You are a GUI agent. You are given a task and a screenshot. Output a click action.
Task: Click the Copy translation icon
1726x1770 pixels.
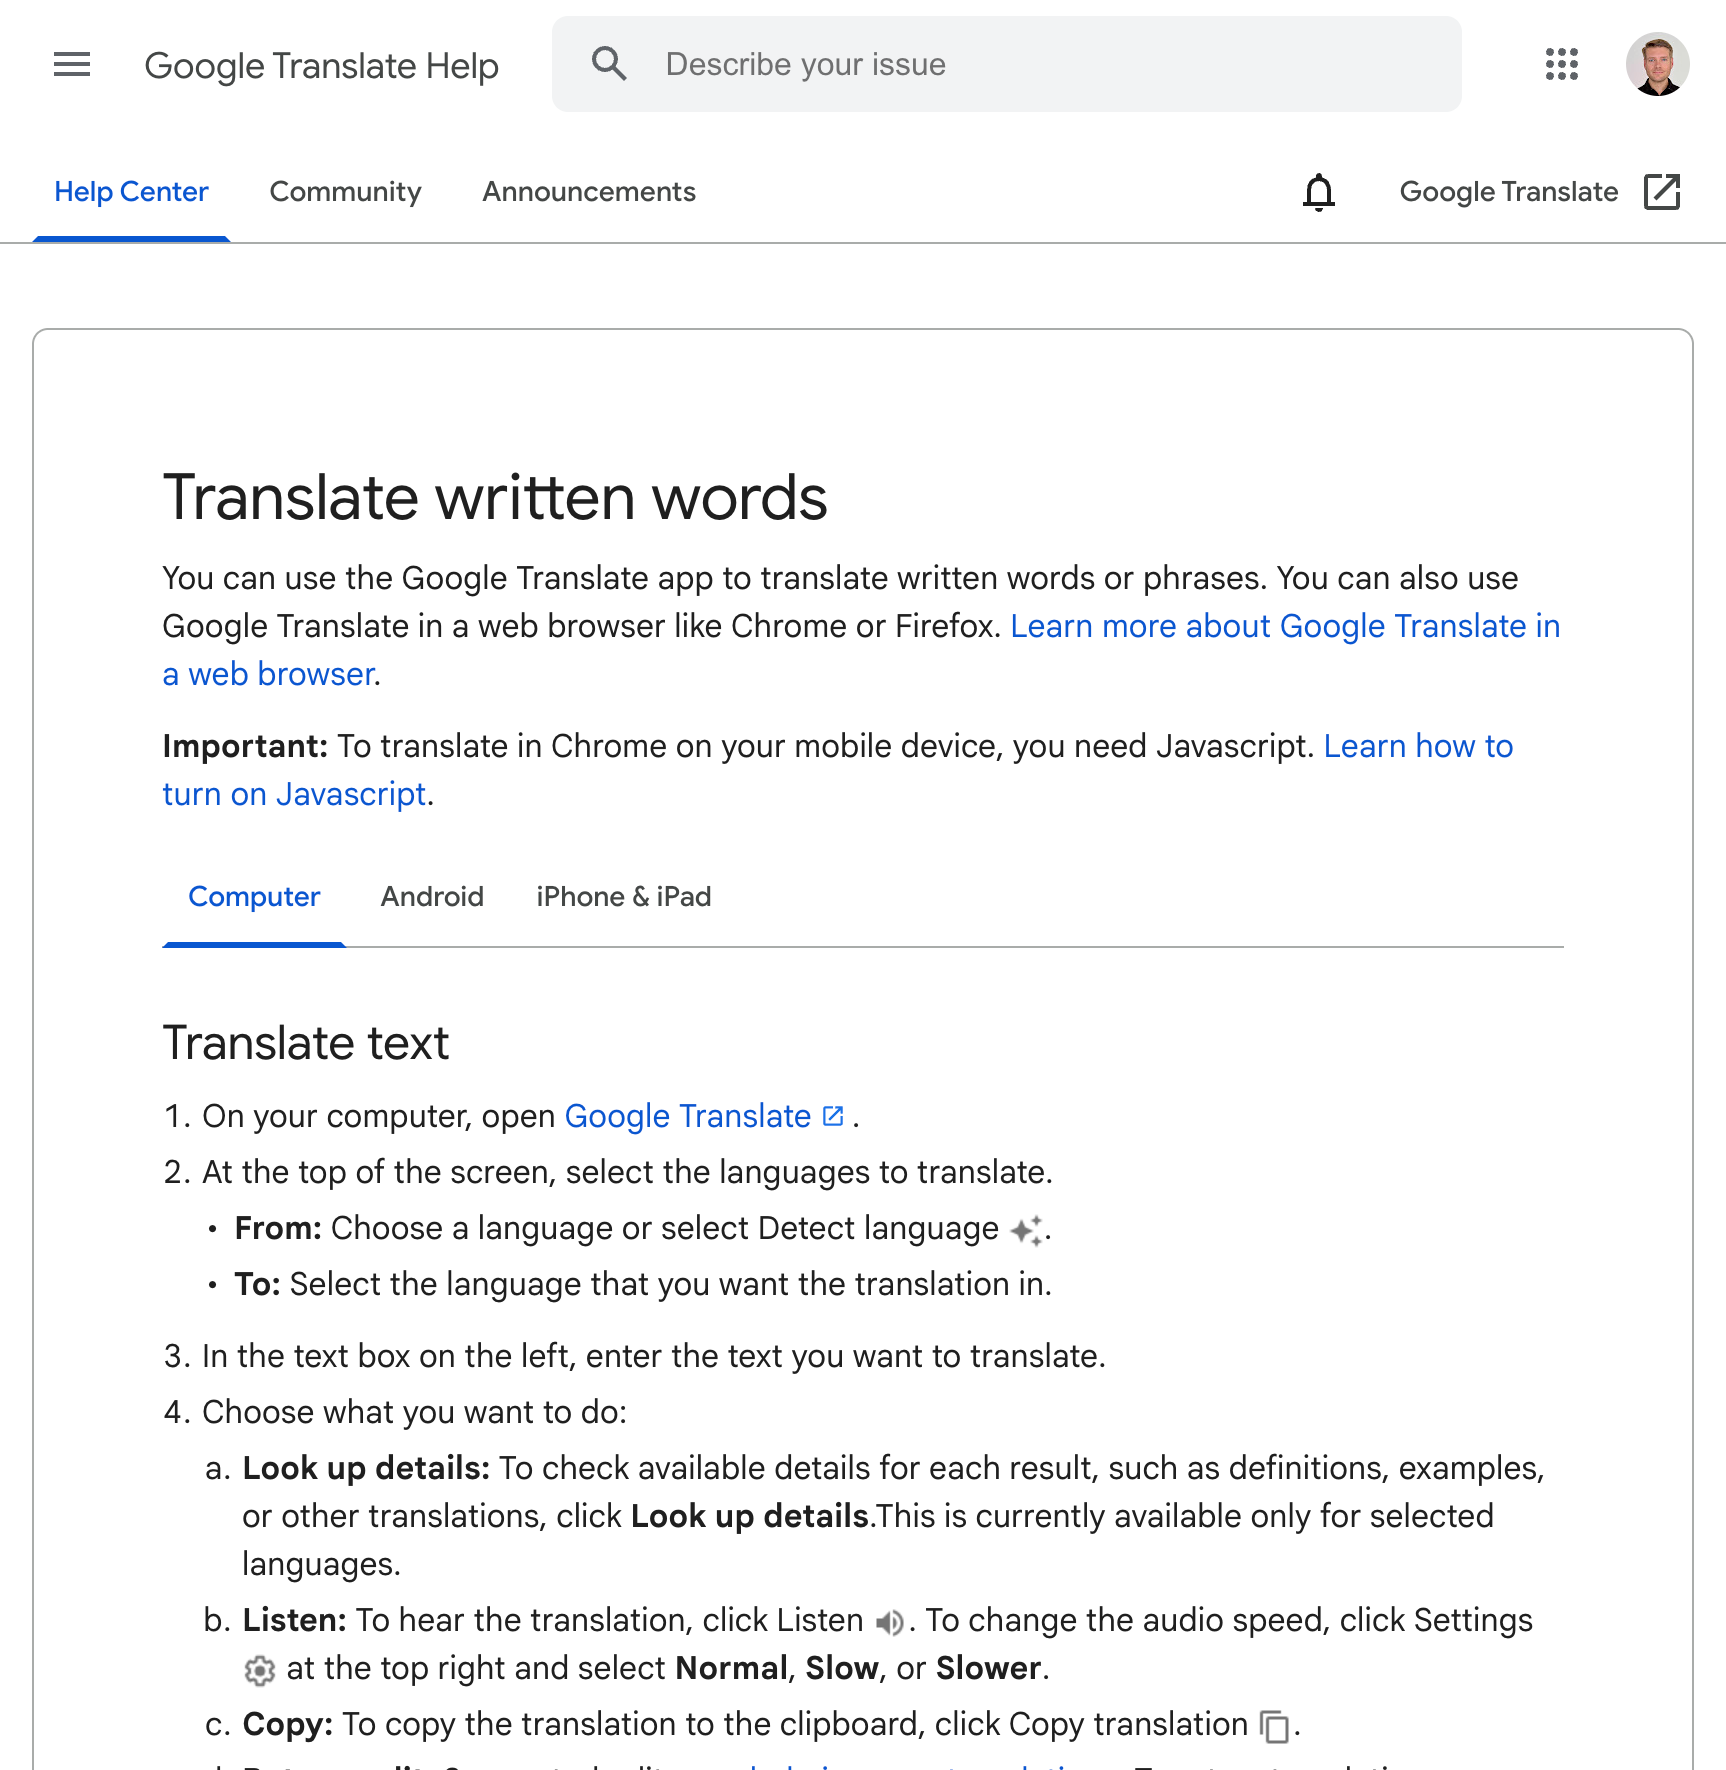point(1275,1726)
